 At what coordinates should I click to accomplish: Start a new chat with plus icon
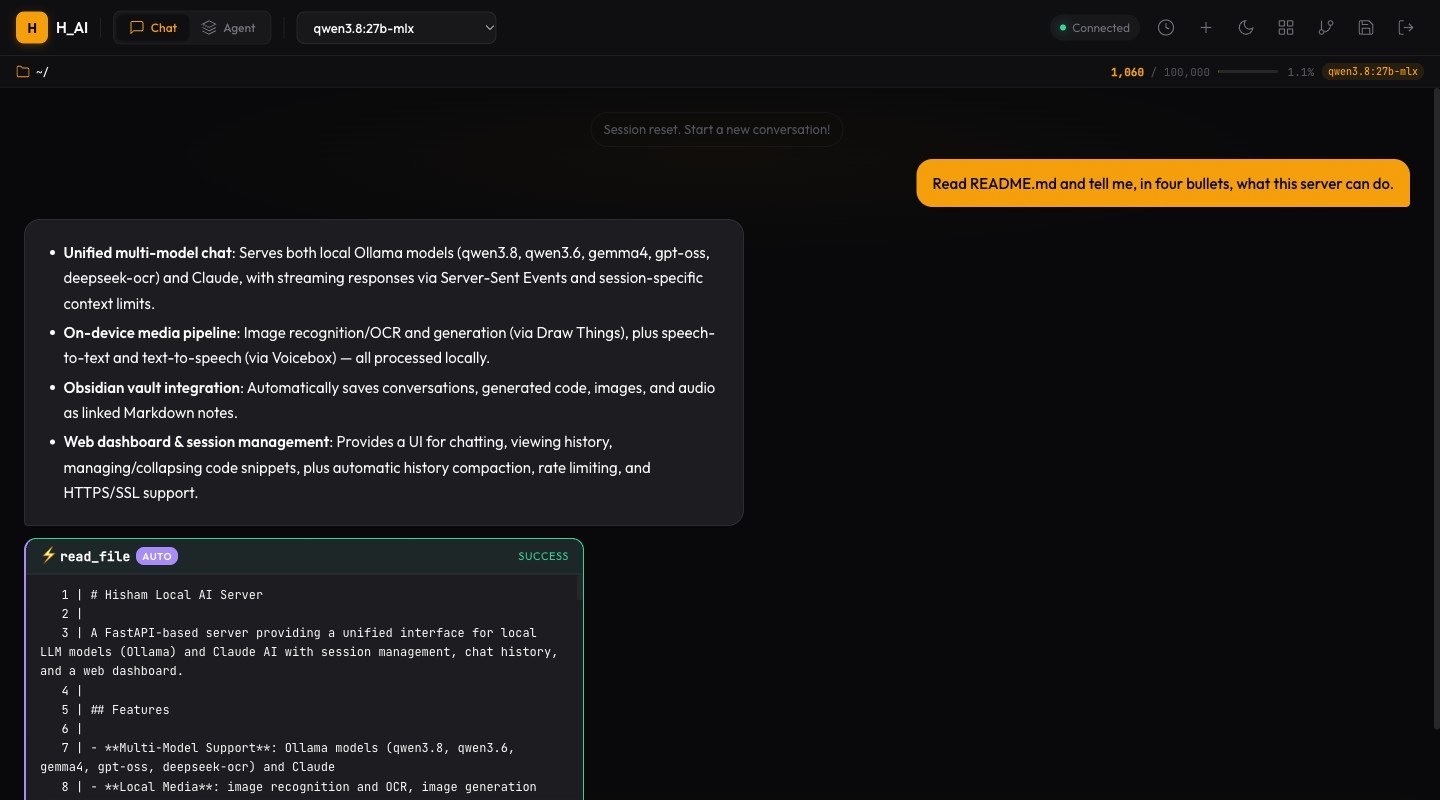coord(1206,28)
